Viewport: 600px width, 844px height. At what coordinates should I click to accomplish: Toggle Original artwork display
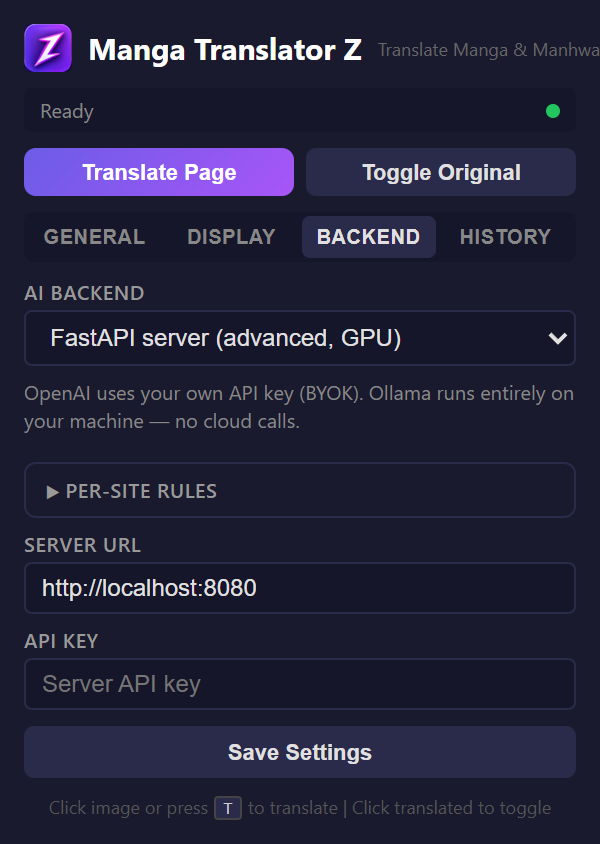tap(440, 172)
